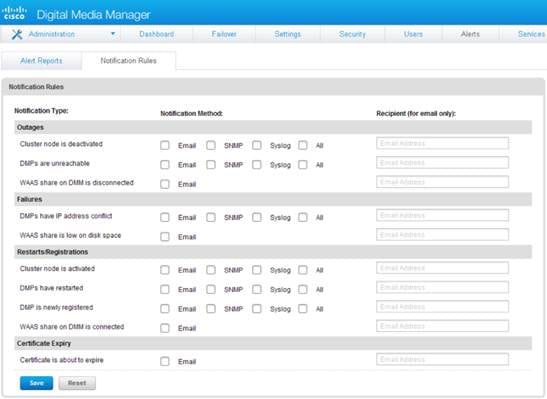Select the Alerts menu
Viewport: 547px width, 399px height.
tap(470, 34)
